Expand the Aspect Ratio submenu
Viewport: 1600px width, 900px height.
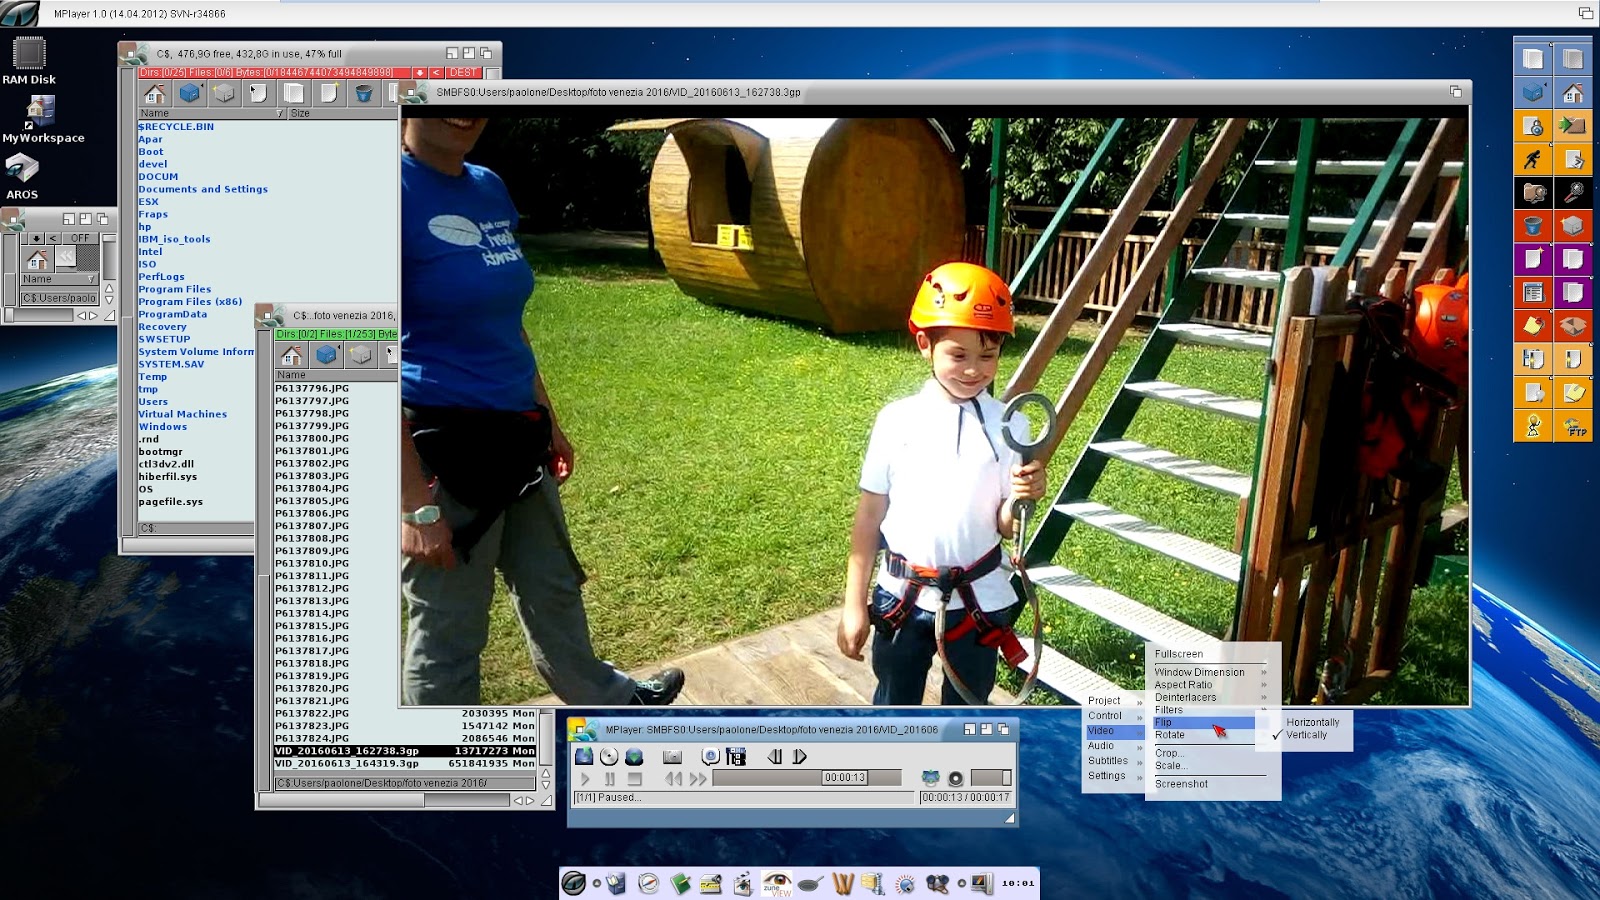click(1211, 685)
